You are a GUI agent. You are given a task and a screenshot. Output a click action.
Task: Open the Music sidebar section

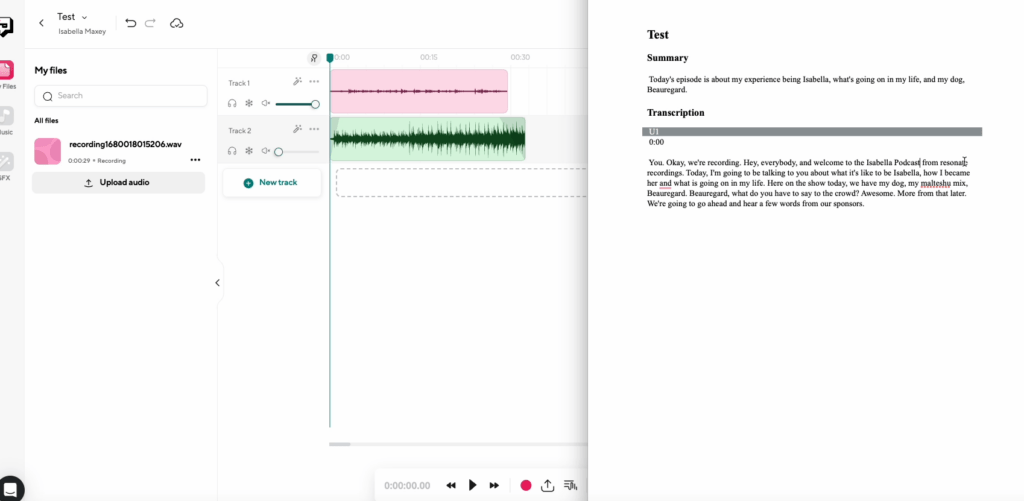6,121
